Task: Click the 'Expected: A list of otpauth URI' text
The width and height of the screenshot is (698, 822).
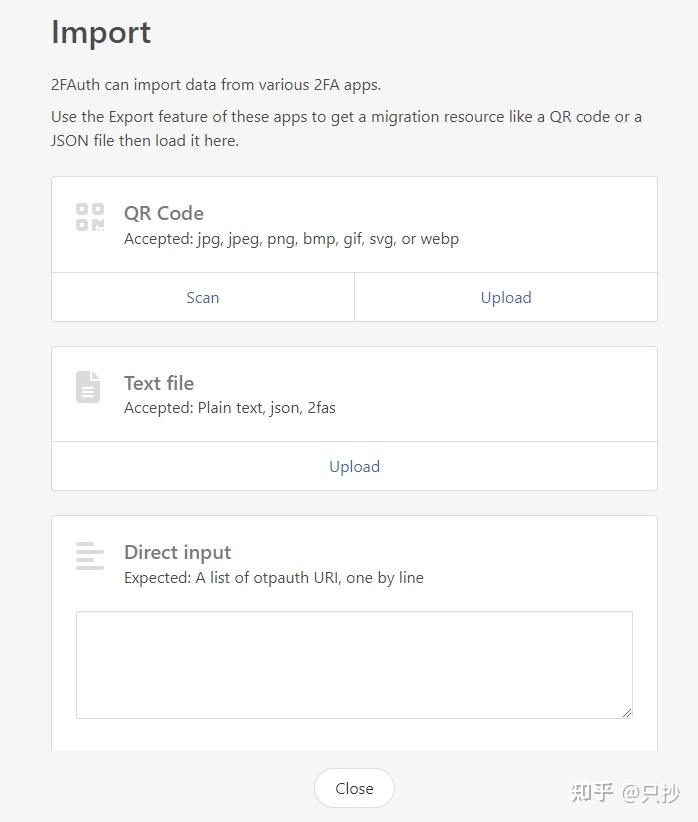Action: pyautogui.click(x=273, y=577)
